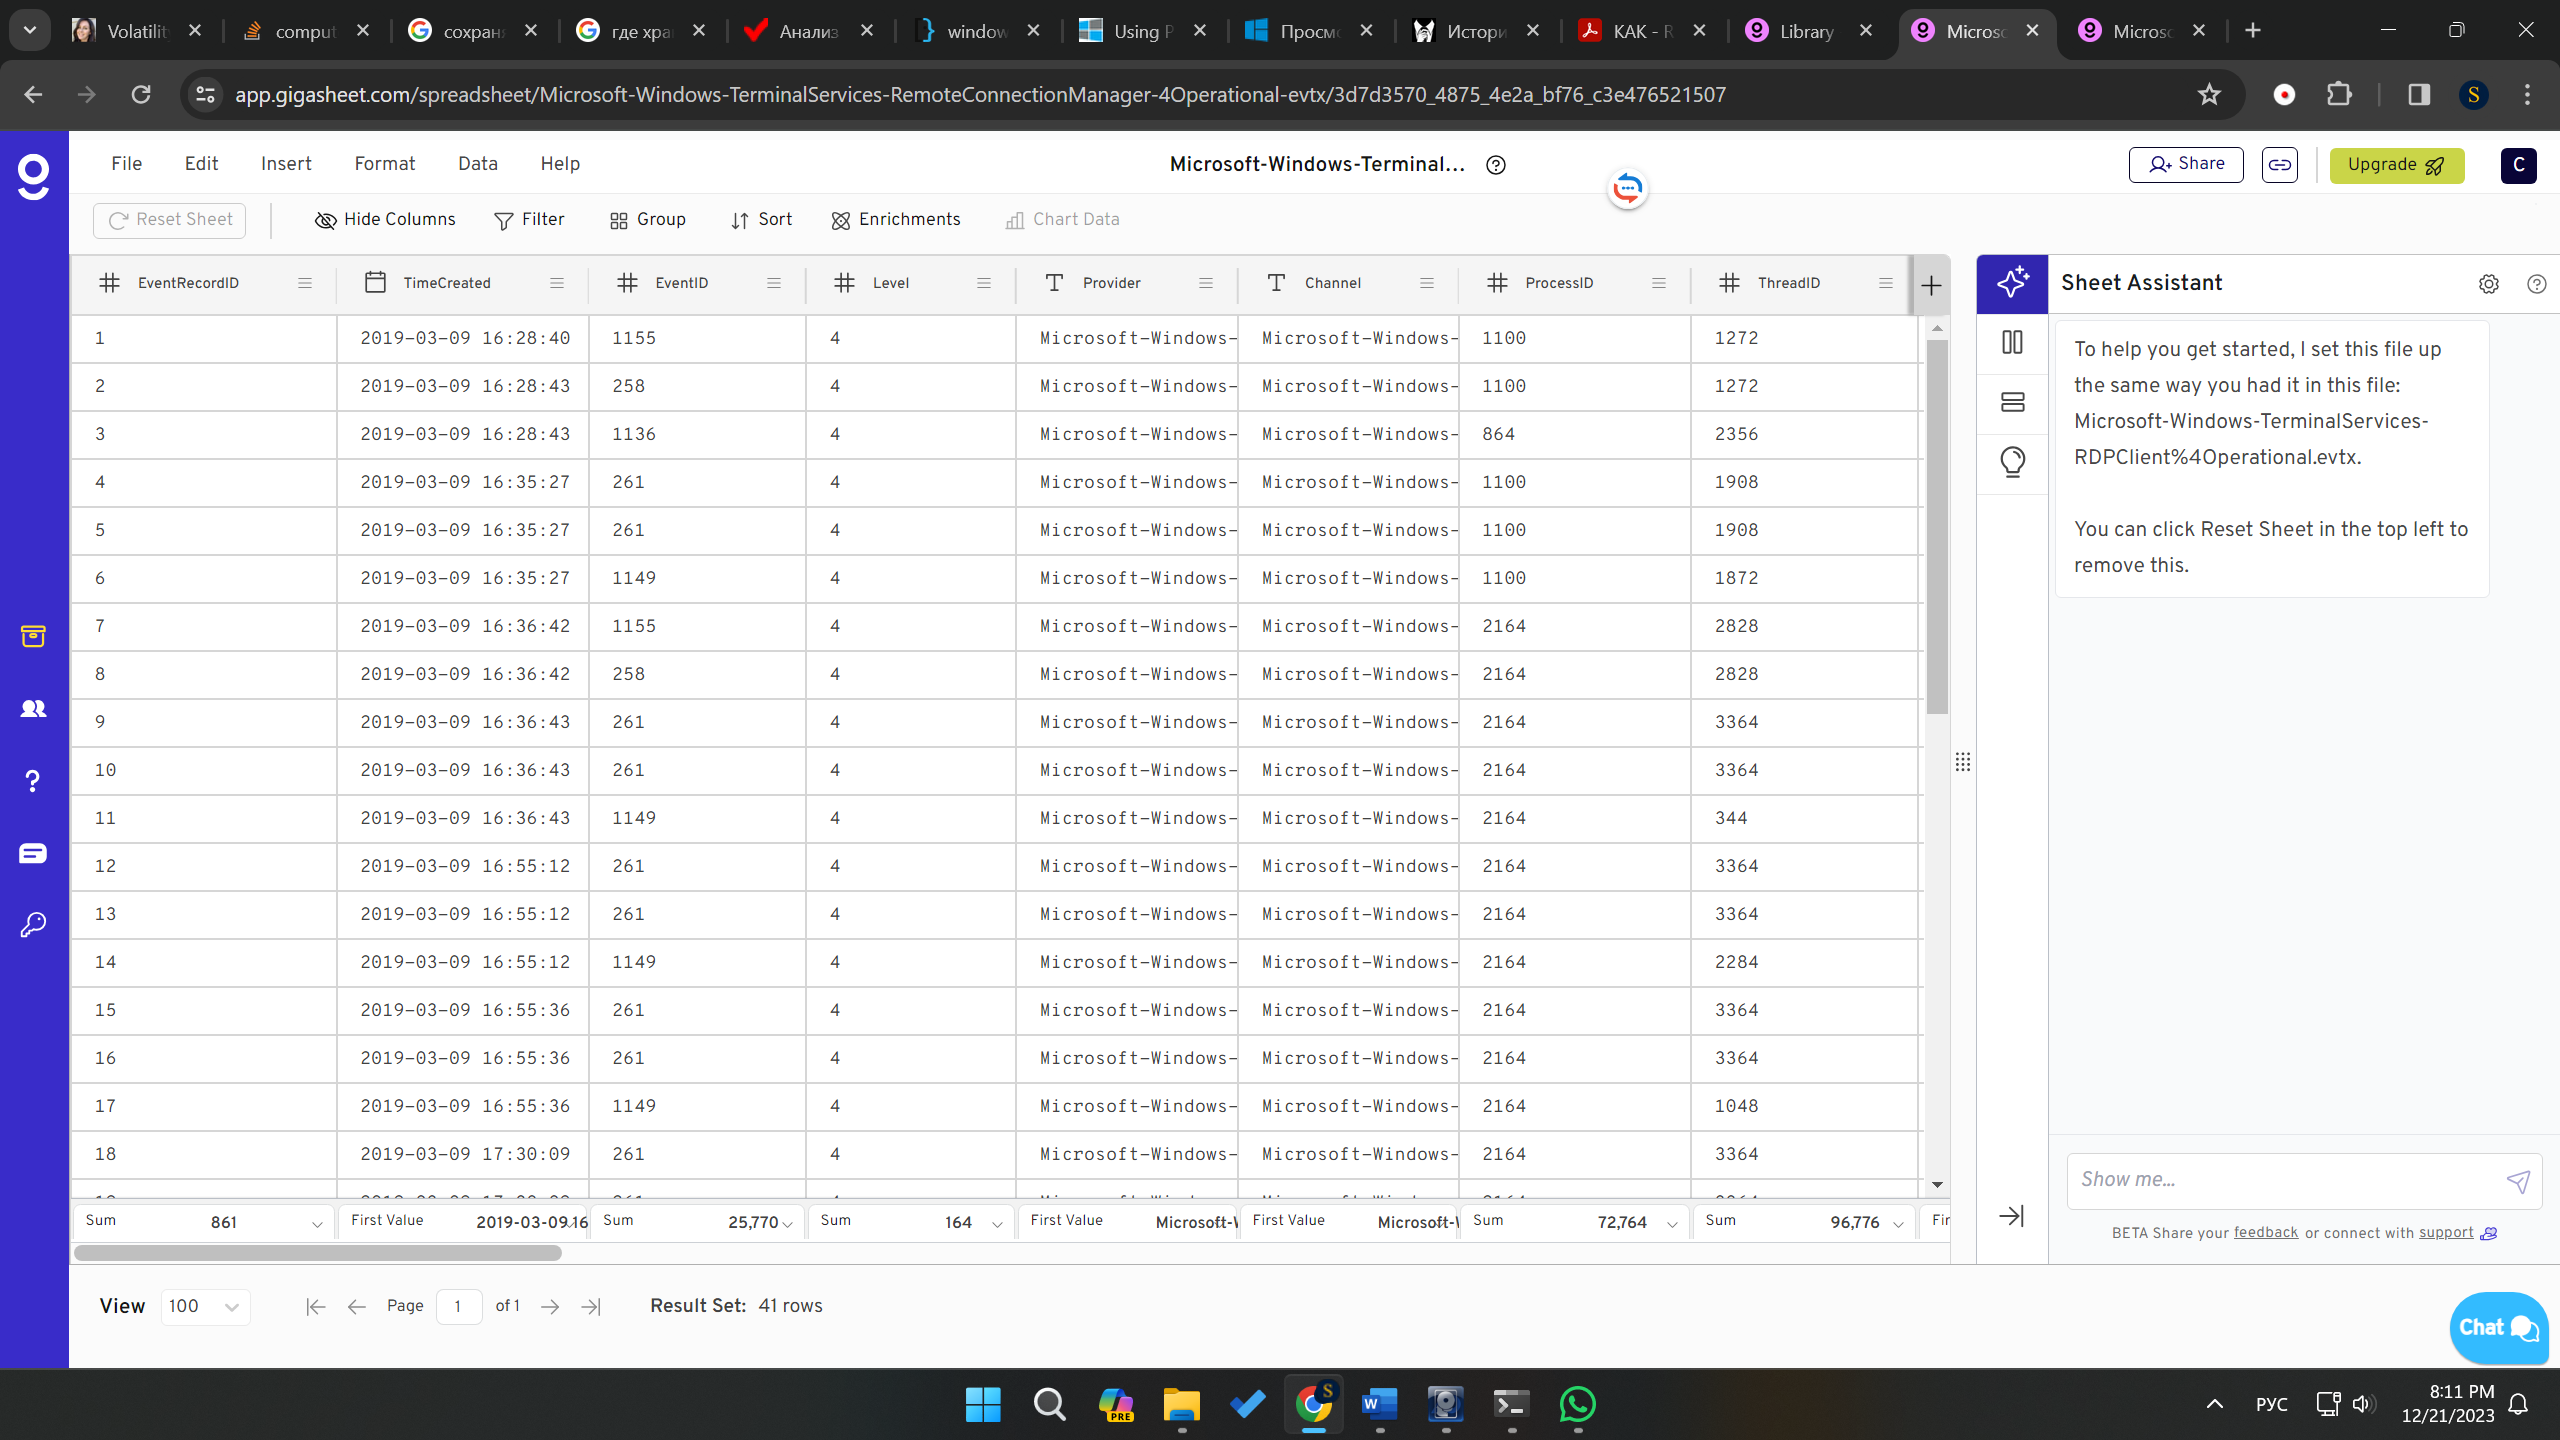Click the file info help icon beside title
Image resolution: width=2560 pixels, height=1440 pixels.
click(x=1496, y=165)
